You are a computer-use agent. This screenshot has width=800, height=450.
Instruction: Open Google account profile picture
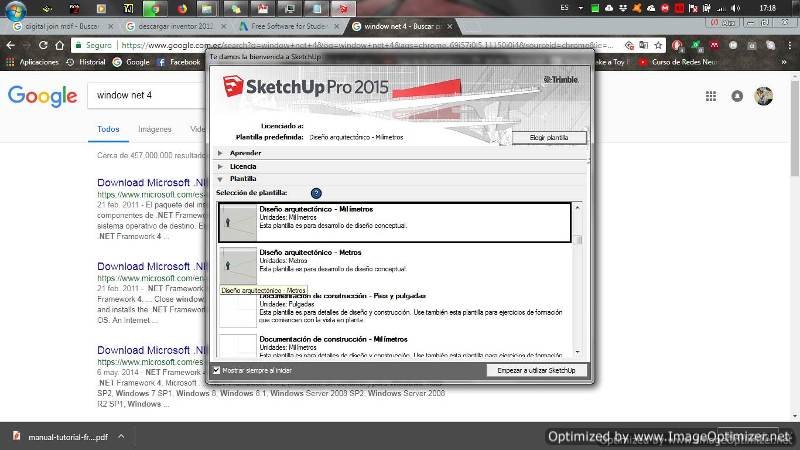(764, 96)
